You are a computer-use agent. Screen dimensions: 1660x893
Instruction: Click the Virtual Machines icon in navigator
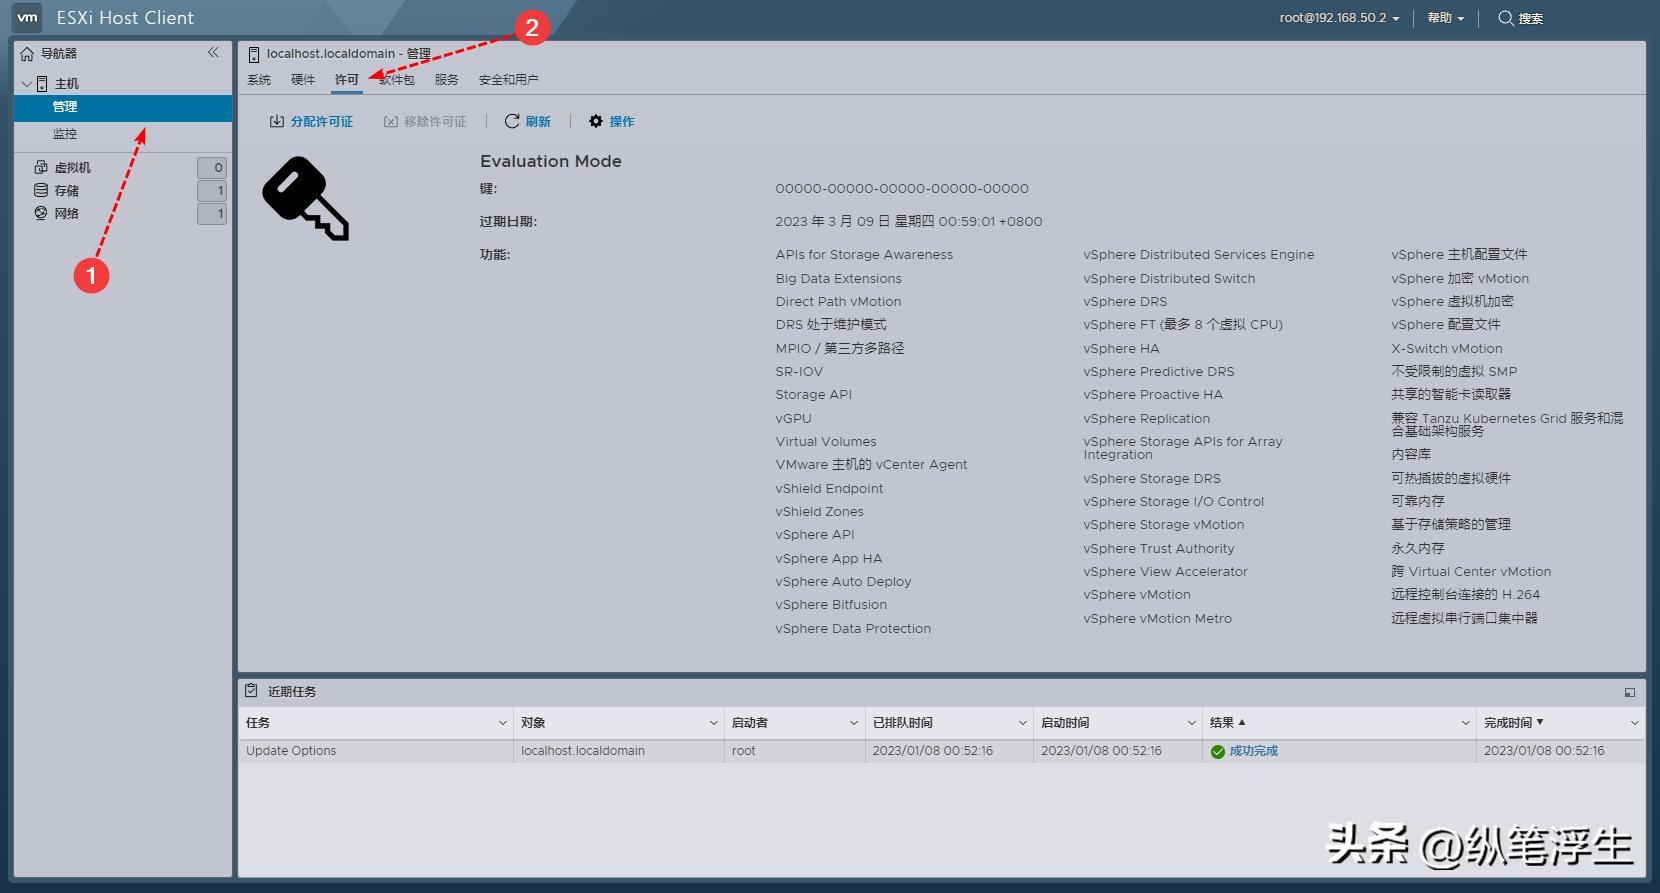click(x=41, y=167)
